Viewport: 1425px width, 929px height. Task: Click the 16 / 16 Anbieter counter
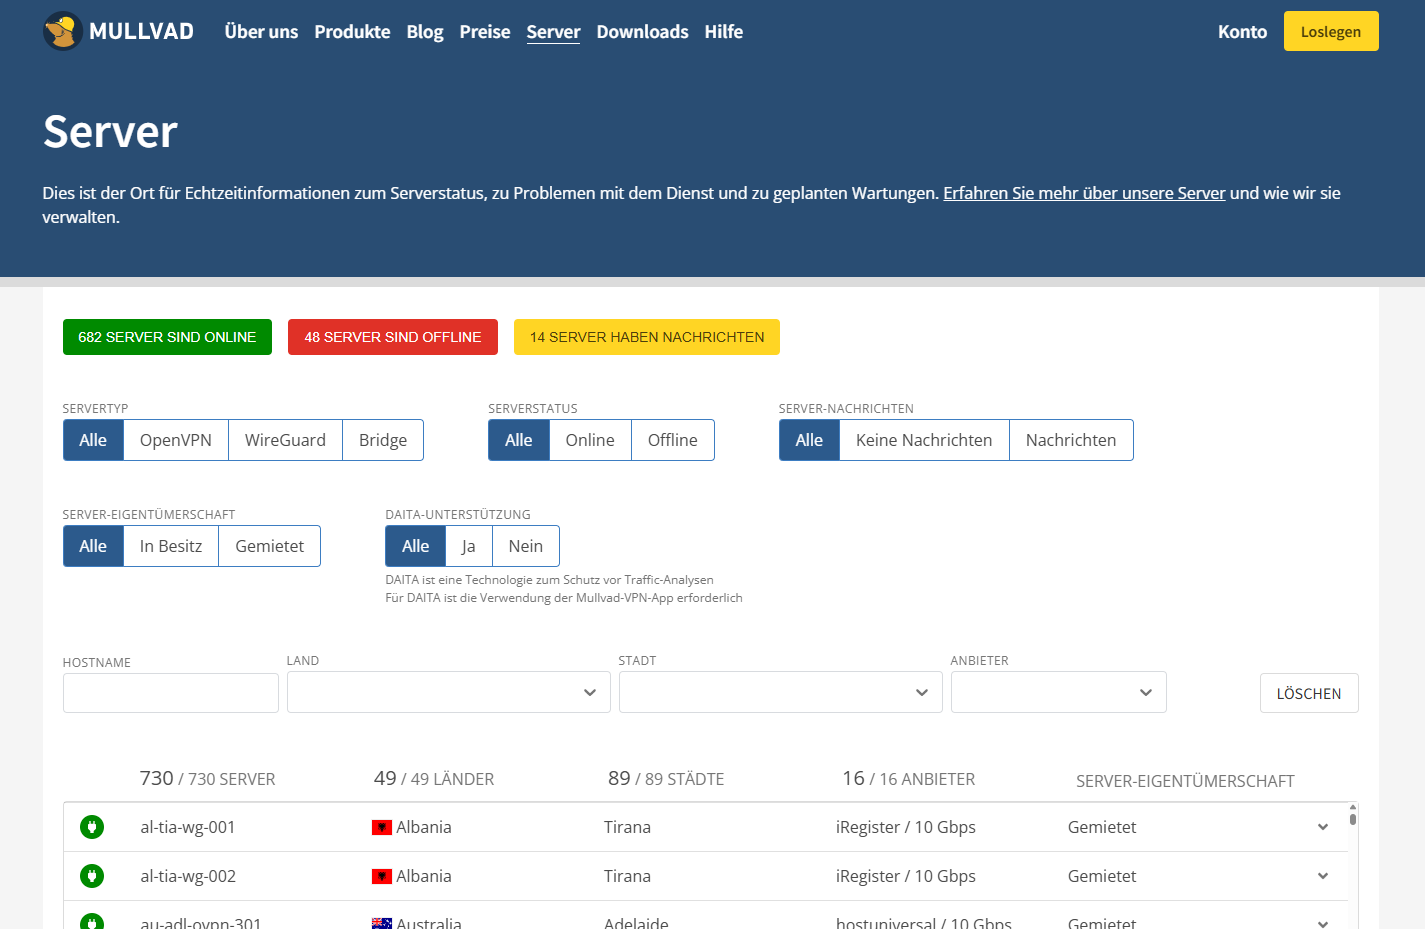pos(908,778)
